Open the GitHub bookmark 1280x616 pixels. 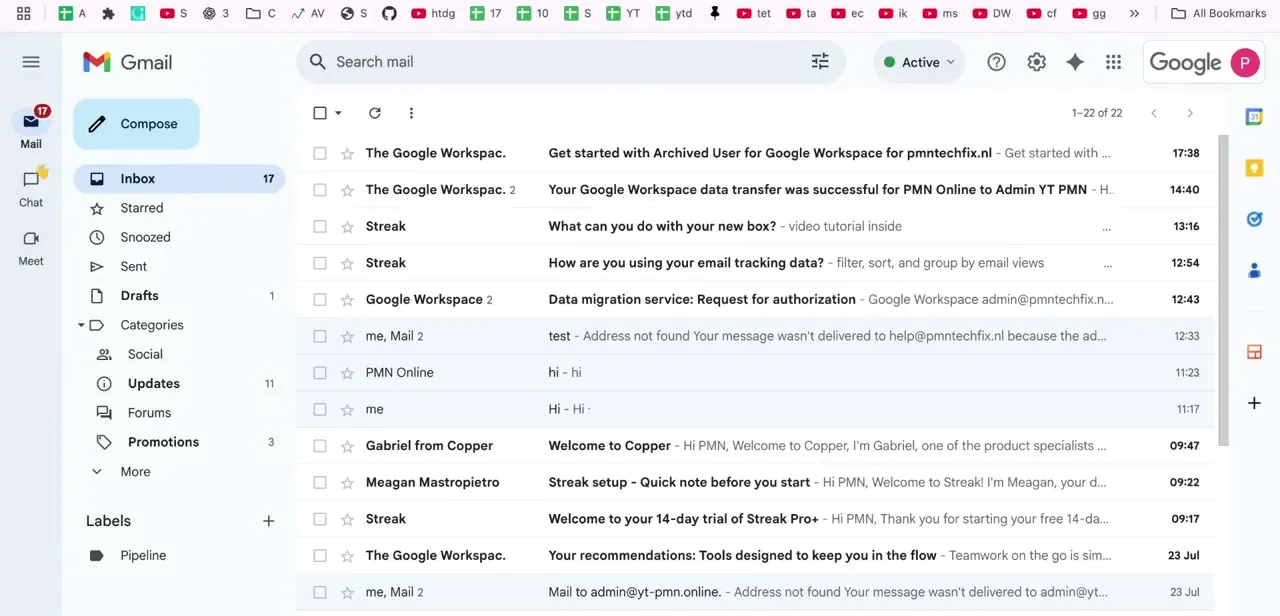click(389, 14)
